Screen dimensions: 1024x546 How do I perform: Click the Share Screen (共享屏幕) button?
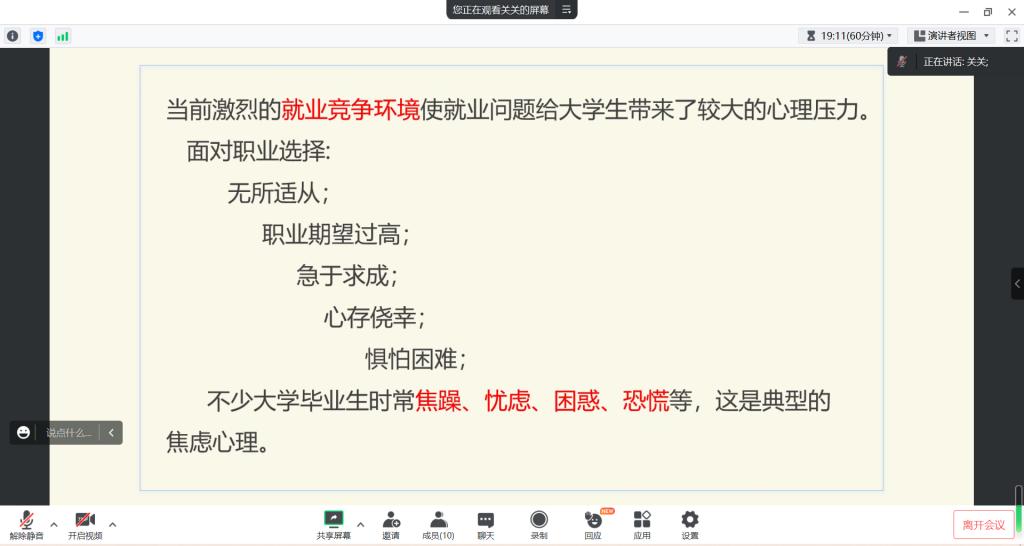point(333,524)
